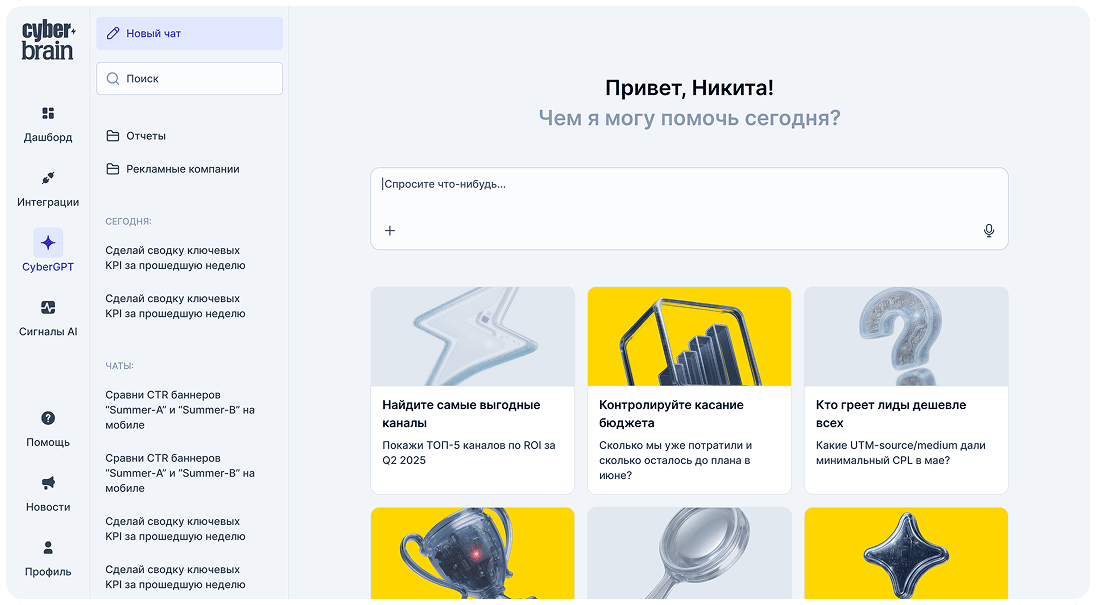The height and width of the screenshot is (605, 1096).
Task: Open the Отчеты folder
Action: (146, 136)
